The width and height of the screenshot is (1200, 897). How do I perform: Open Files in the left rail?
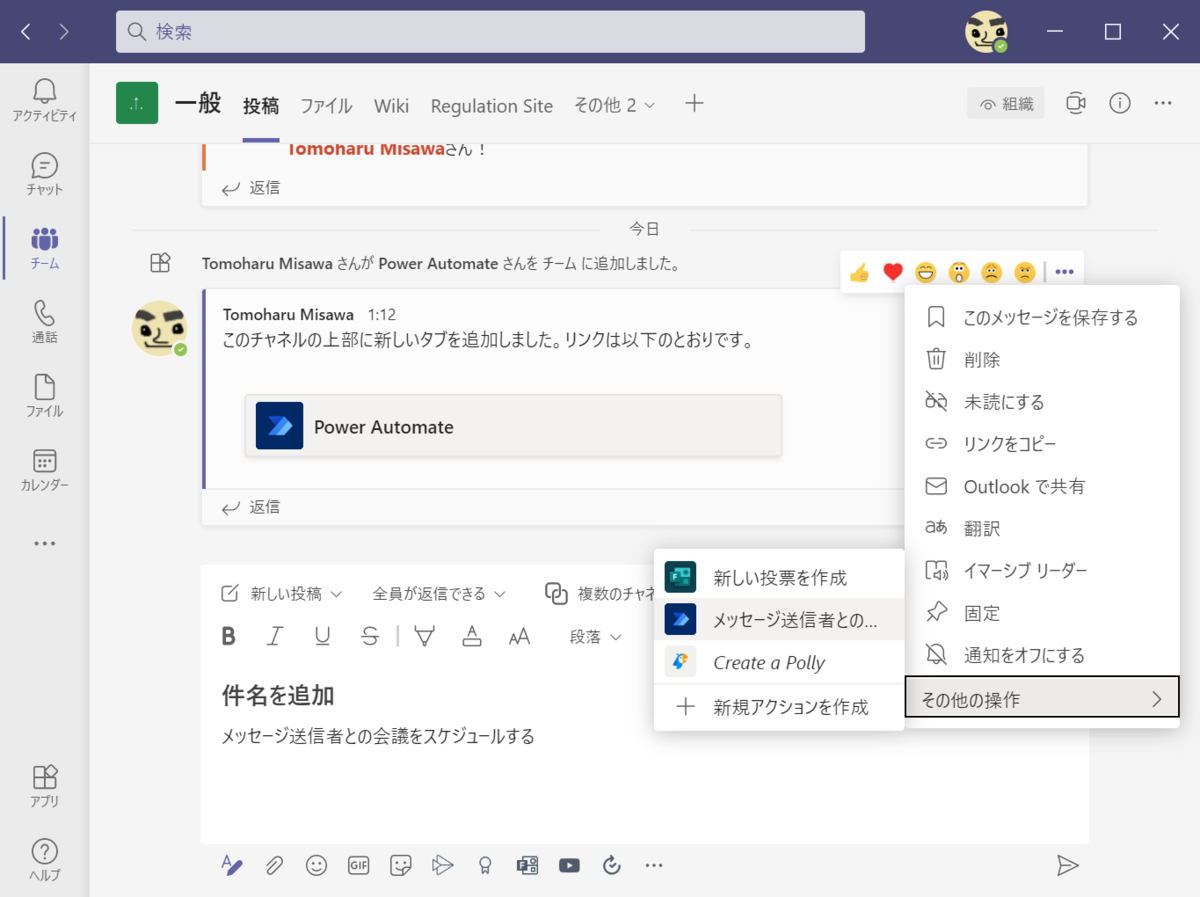[44, 397]
